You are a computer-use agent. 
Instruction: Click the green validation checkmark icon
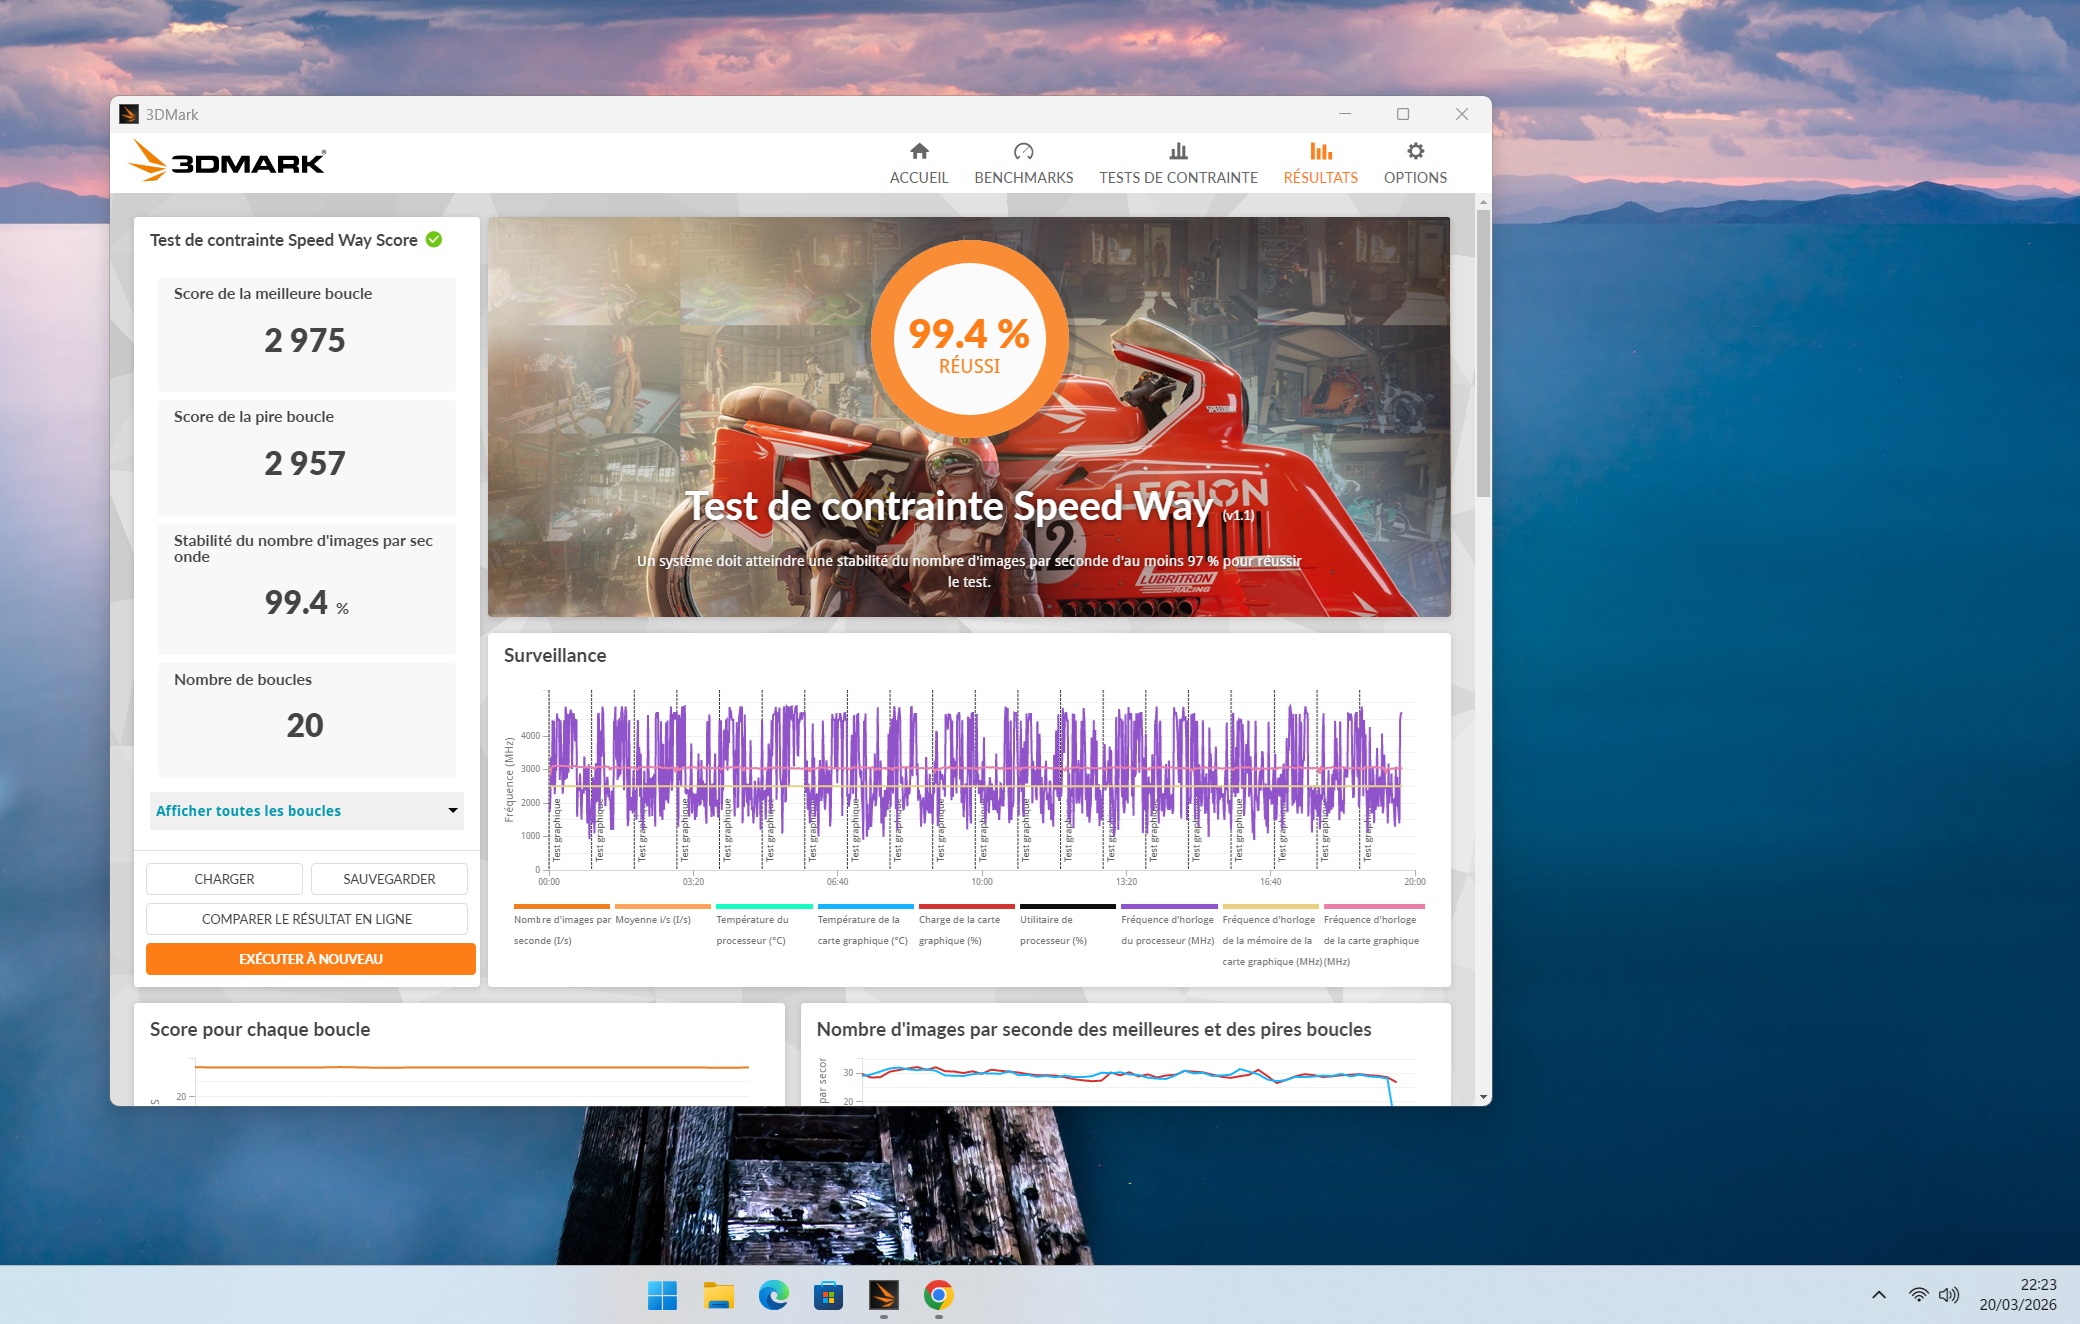434,240
